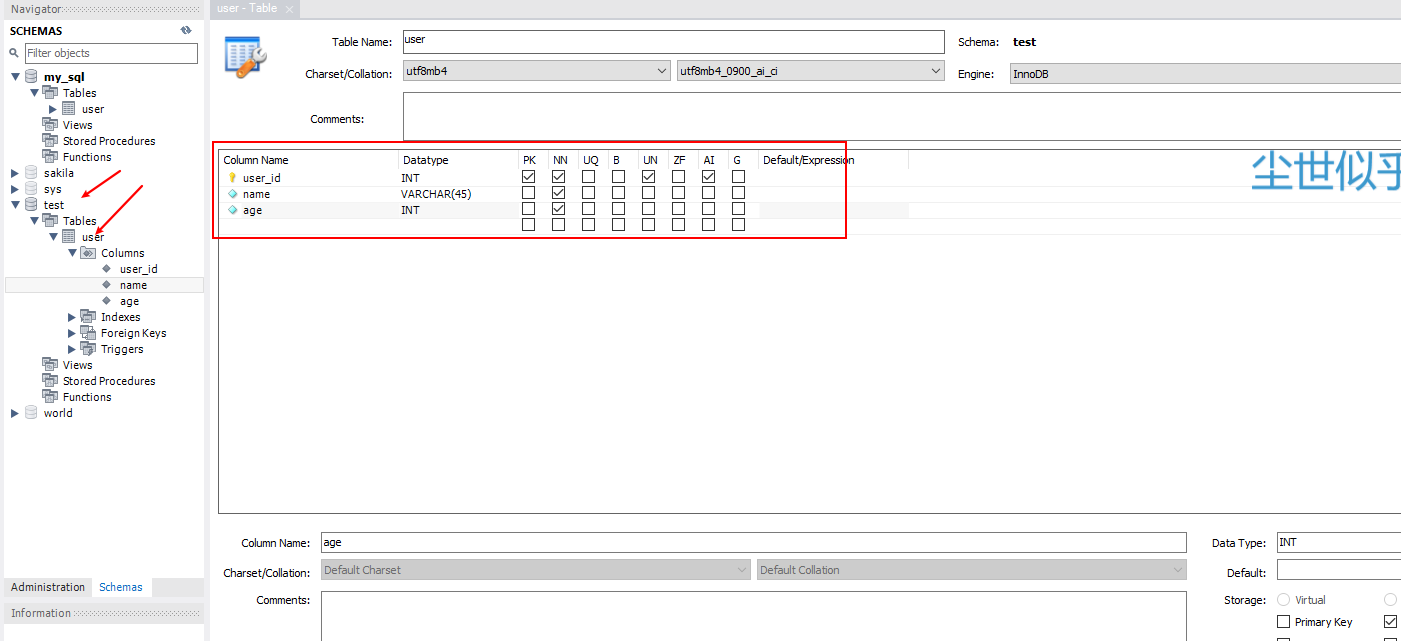Screen dimensions: 1401x641
Task: Click the my_sql database icon
Action: tap(31, 77)
